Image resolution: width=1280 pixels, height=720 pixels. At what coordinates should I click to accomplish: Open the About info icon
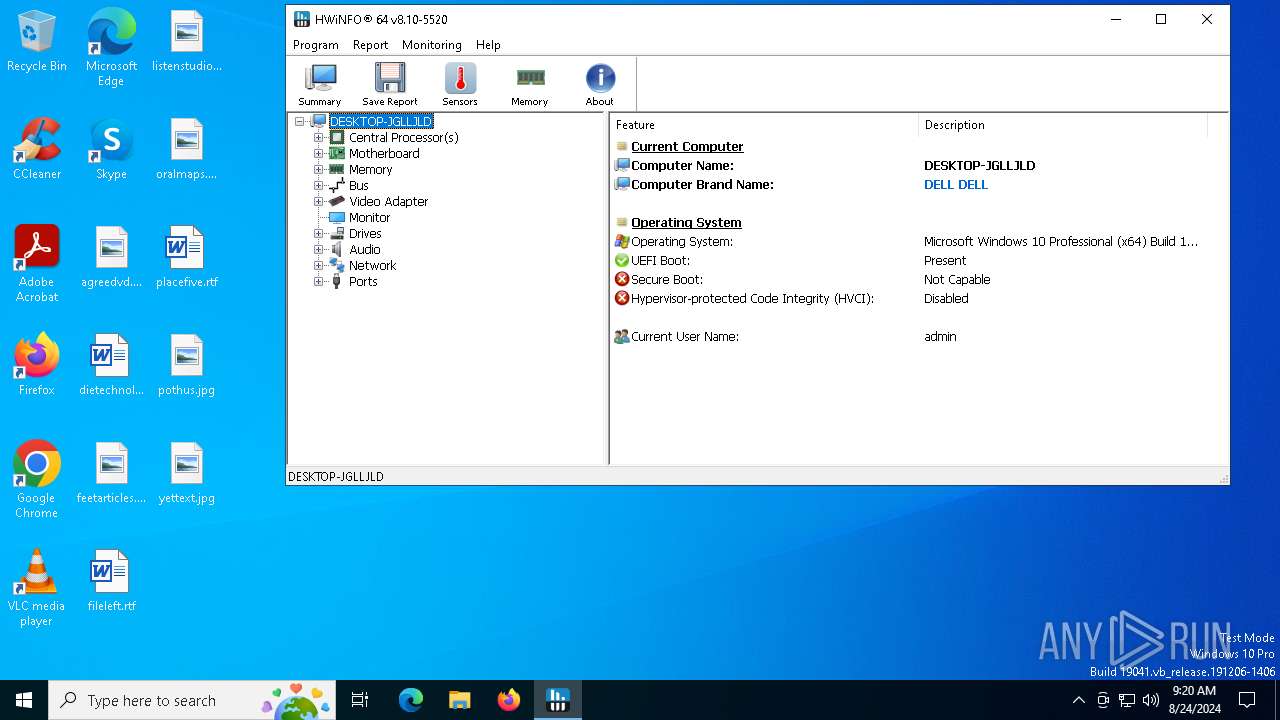click(x=600, y=84)
